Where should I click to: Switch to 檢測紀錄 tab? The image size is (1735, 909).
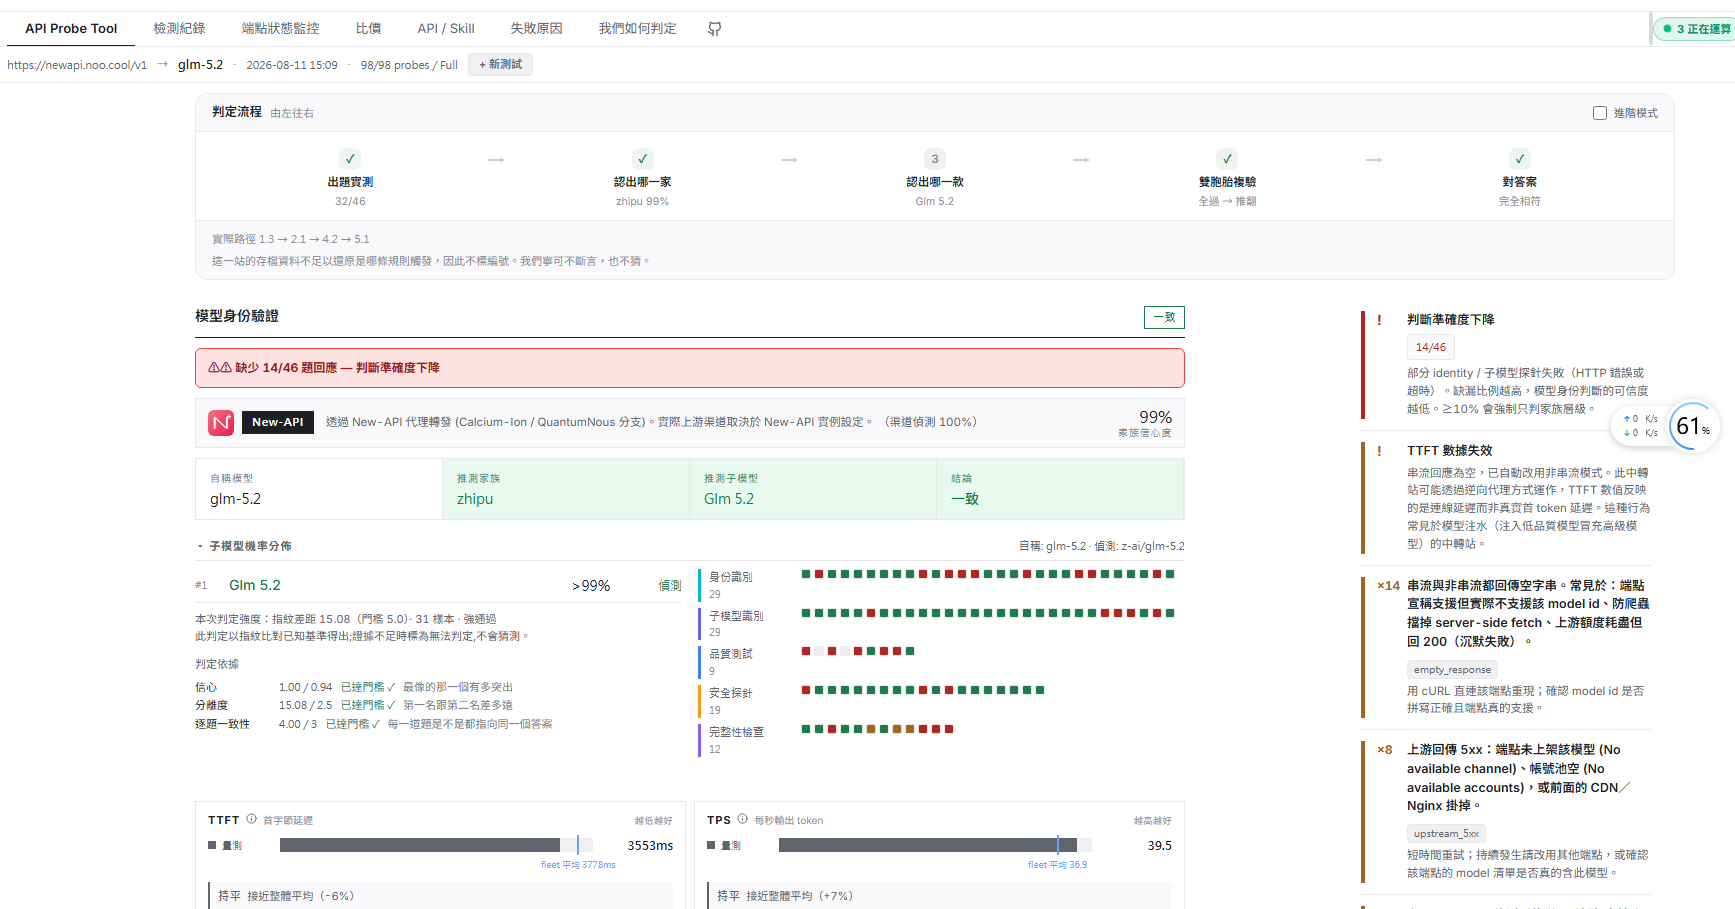(x=179, y=29)
